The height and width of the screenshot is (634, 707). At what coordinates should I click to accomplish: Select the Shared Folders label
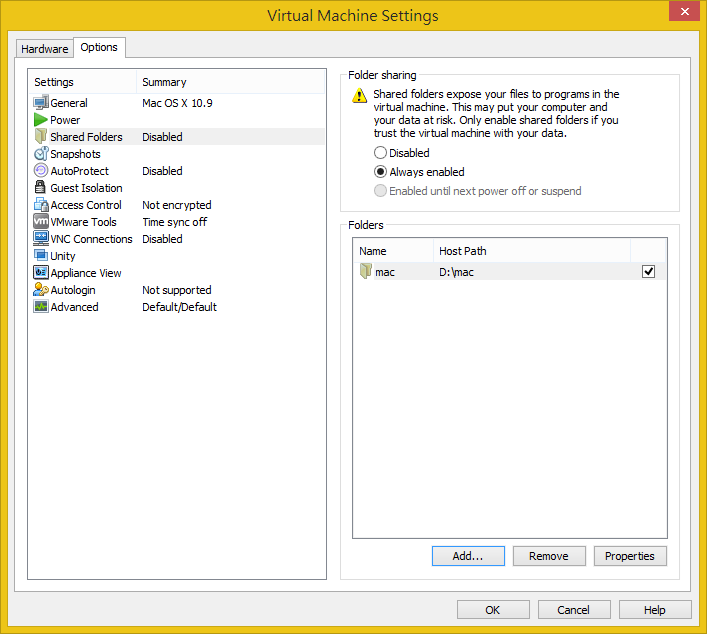click(x=87, y=137)
